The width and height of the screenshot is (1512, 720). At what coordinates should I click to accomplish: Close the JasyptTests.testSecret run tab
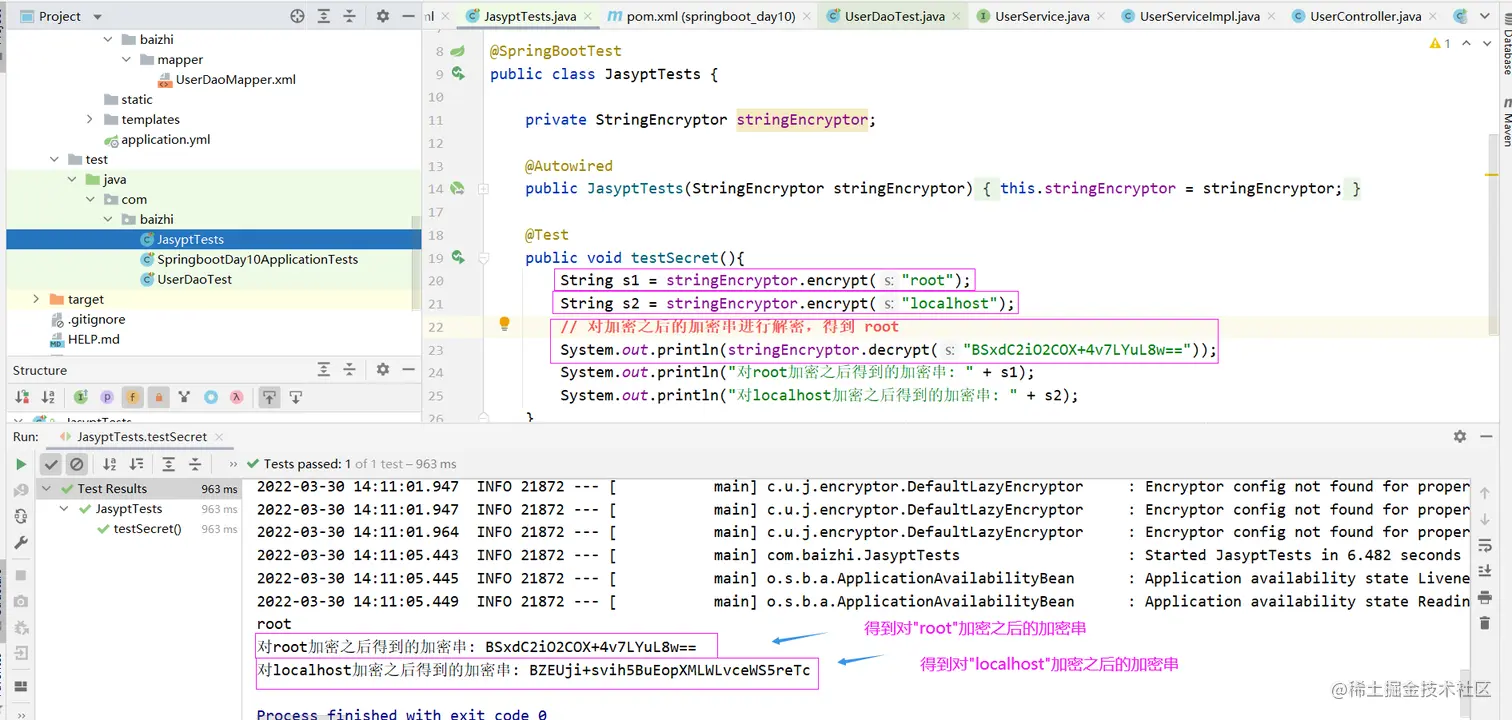(x=217, y=437)
